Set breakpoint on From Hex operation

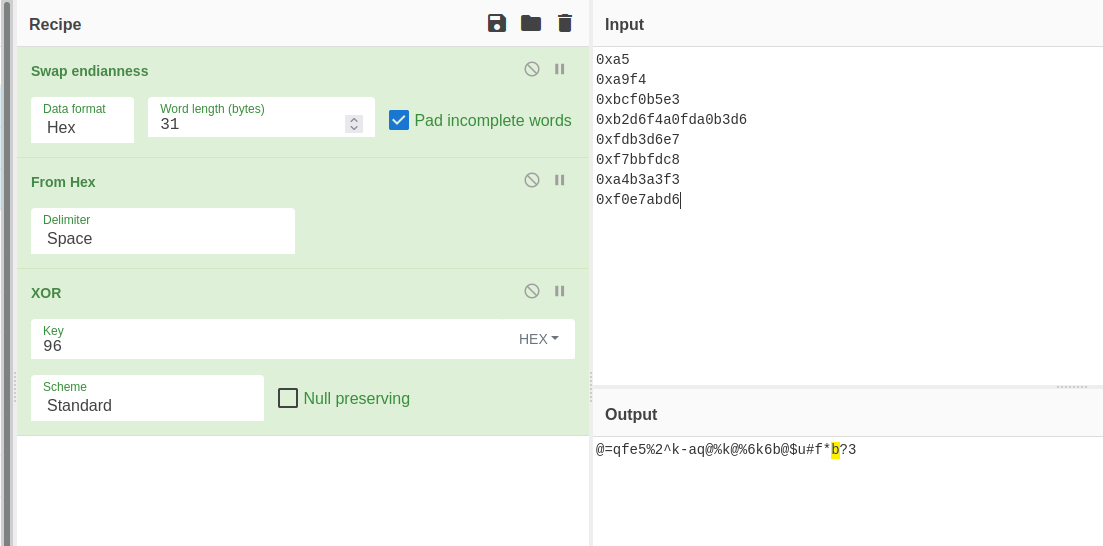(x=560, y=180)
